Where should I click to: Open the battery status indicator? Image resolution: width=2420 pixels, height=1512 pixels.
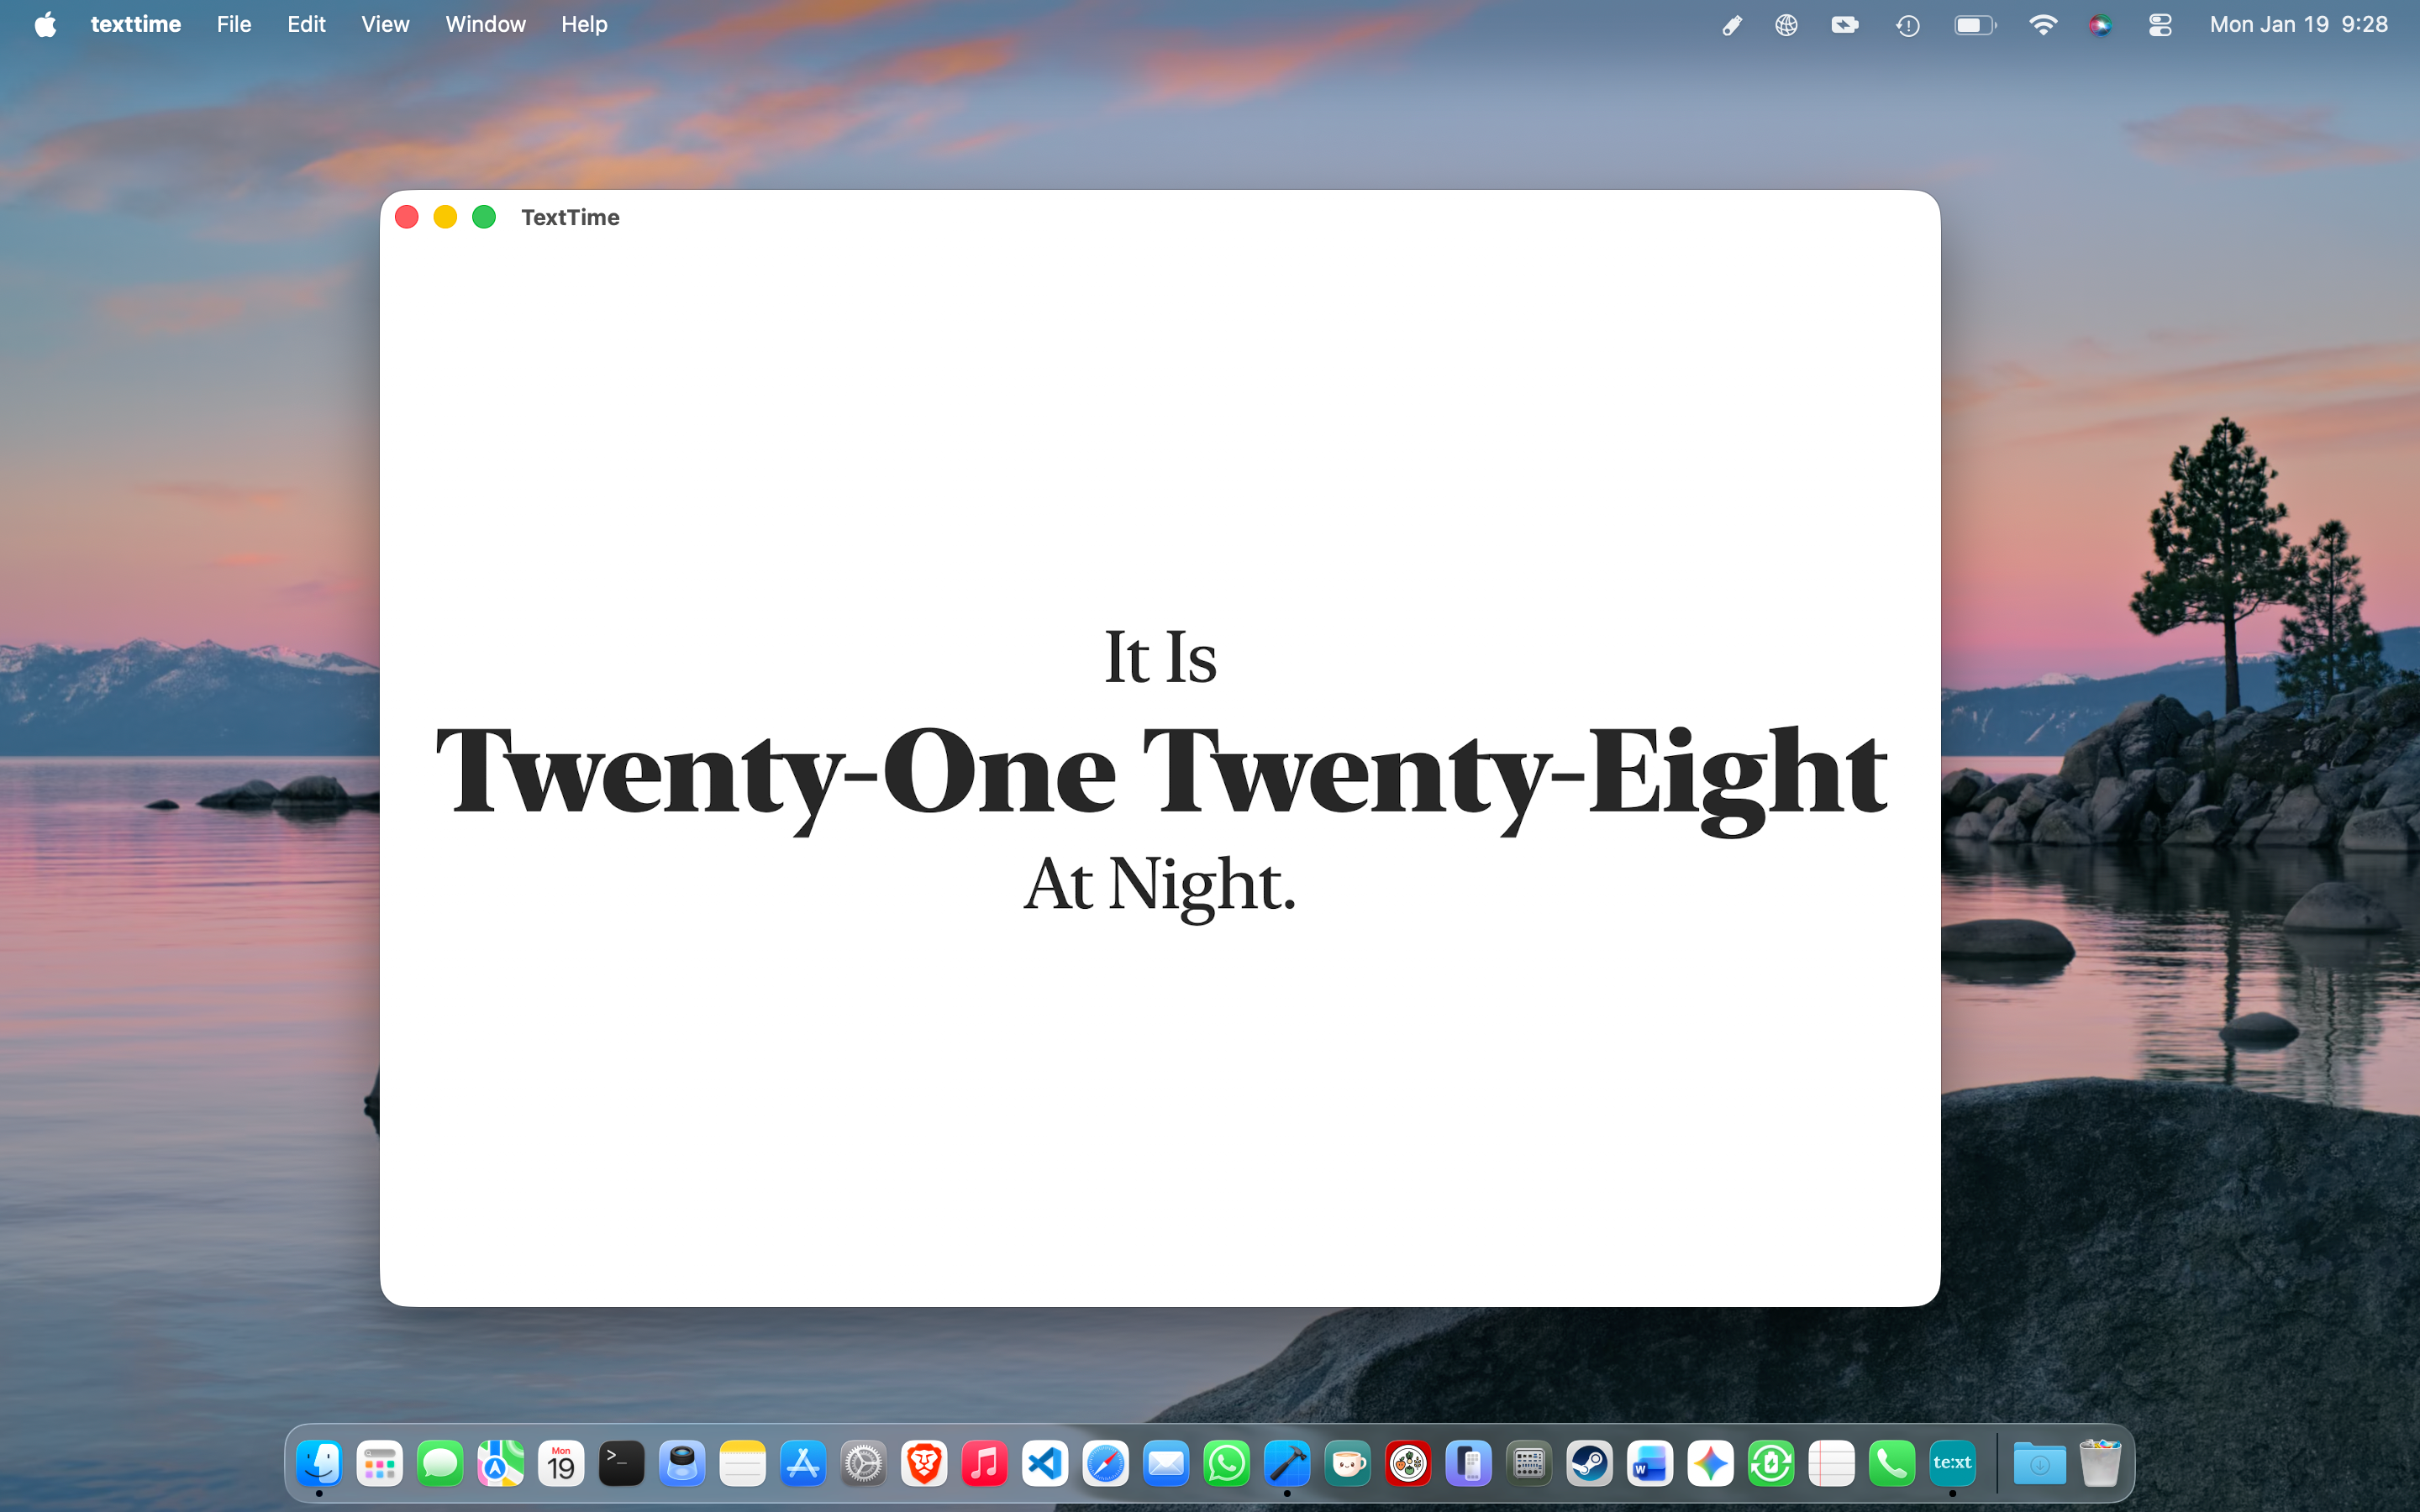click(1975, 24)
